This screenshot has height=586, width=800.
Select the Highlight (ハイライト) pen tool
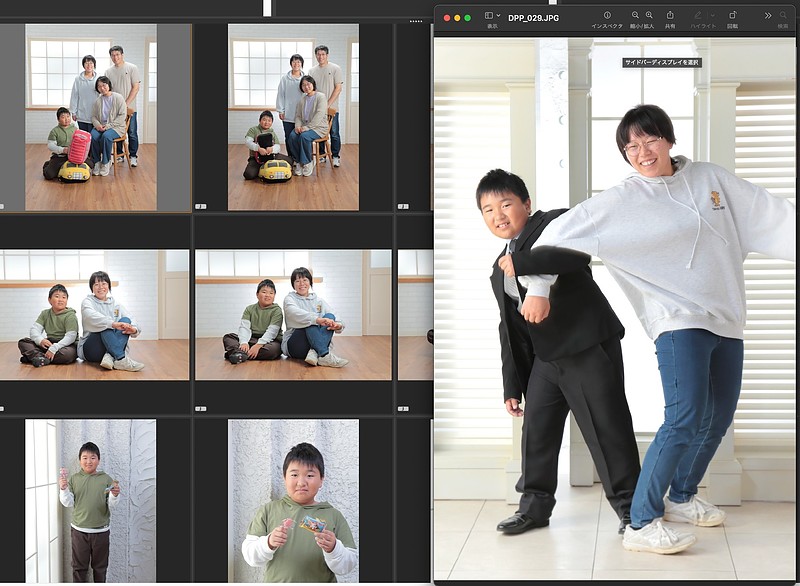coord(697,16)
